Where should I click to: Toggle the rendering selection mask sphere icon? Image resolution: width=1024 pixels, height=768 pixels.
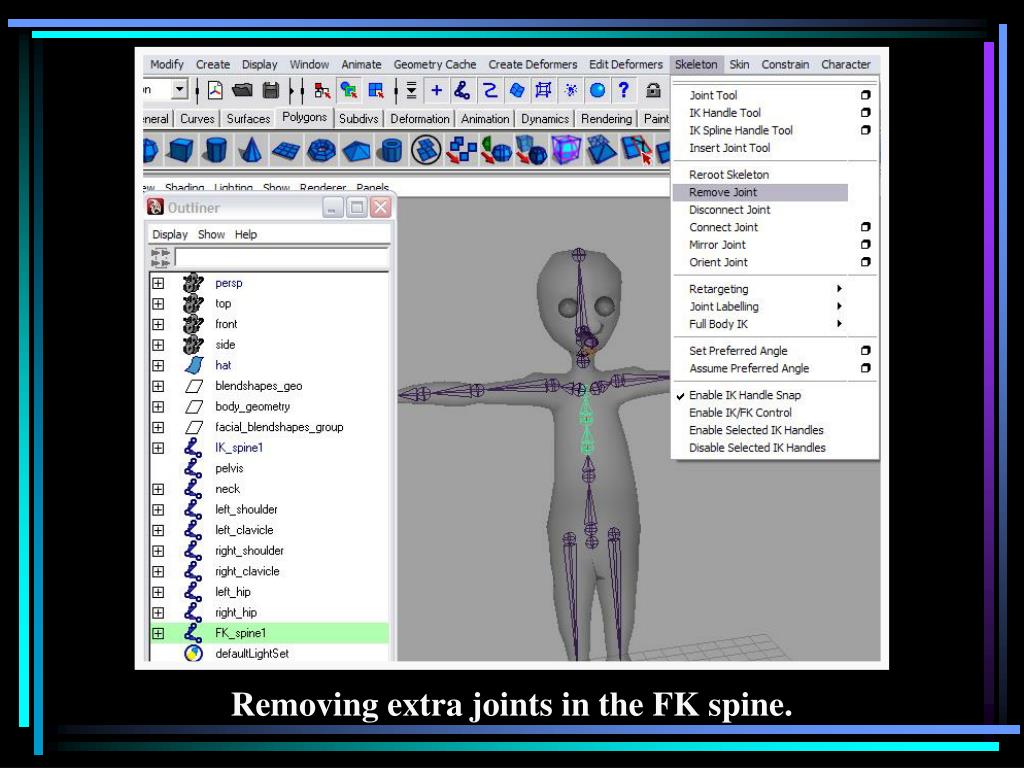[x=597, y=90]
